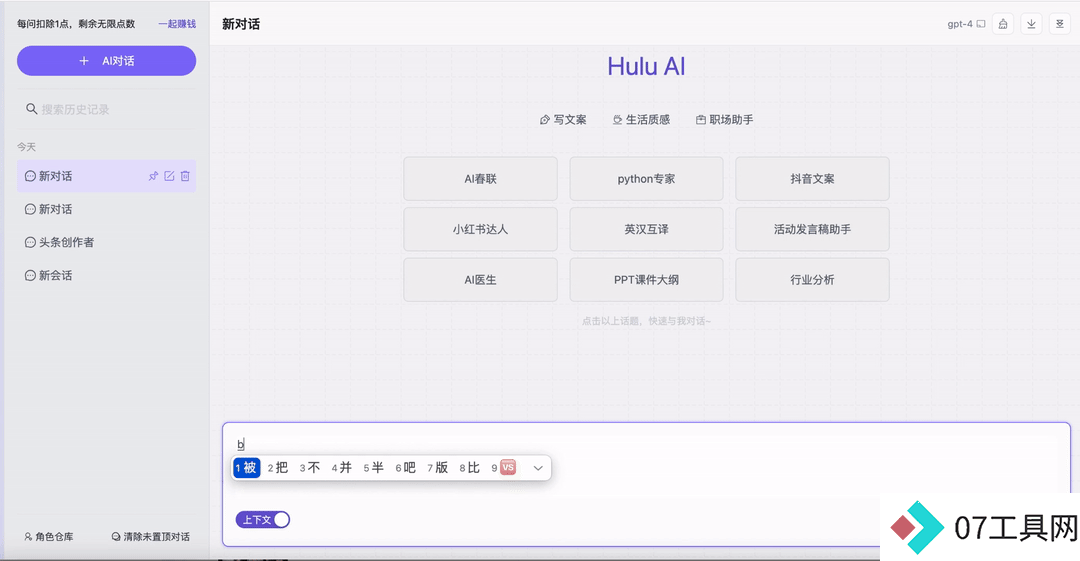Choose the AI医生 prompt card
The image size is (1080, 561).
click(481, 280)
